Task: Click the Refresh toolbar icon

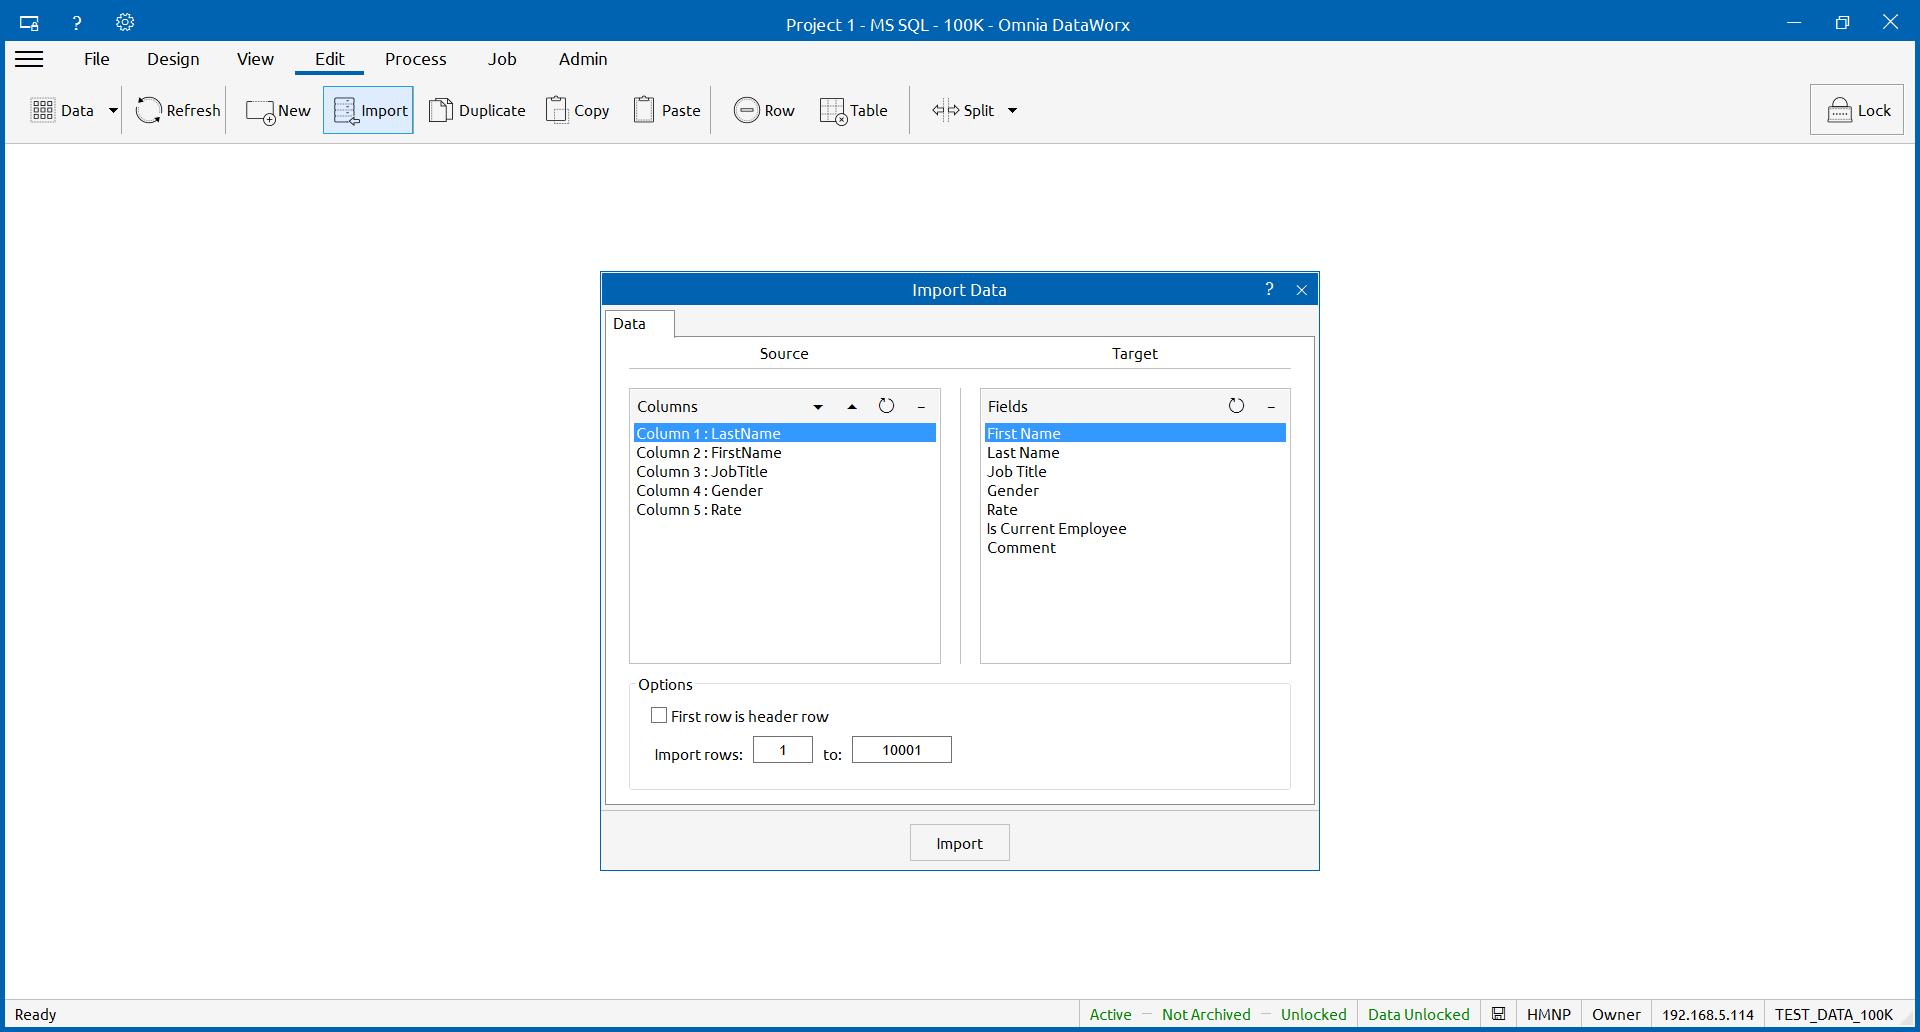Action: (149, 110)
